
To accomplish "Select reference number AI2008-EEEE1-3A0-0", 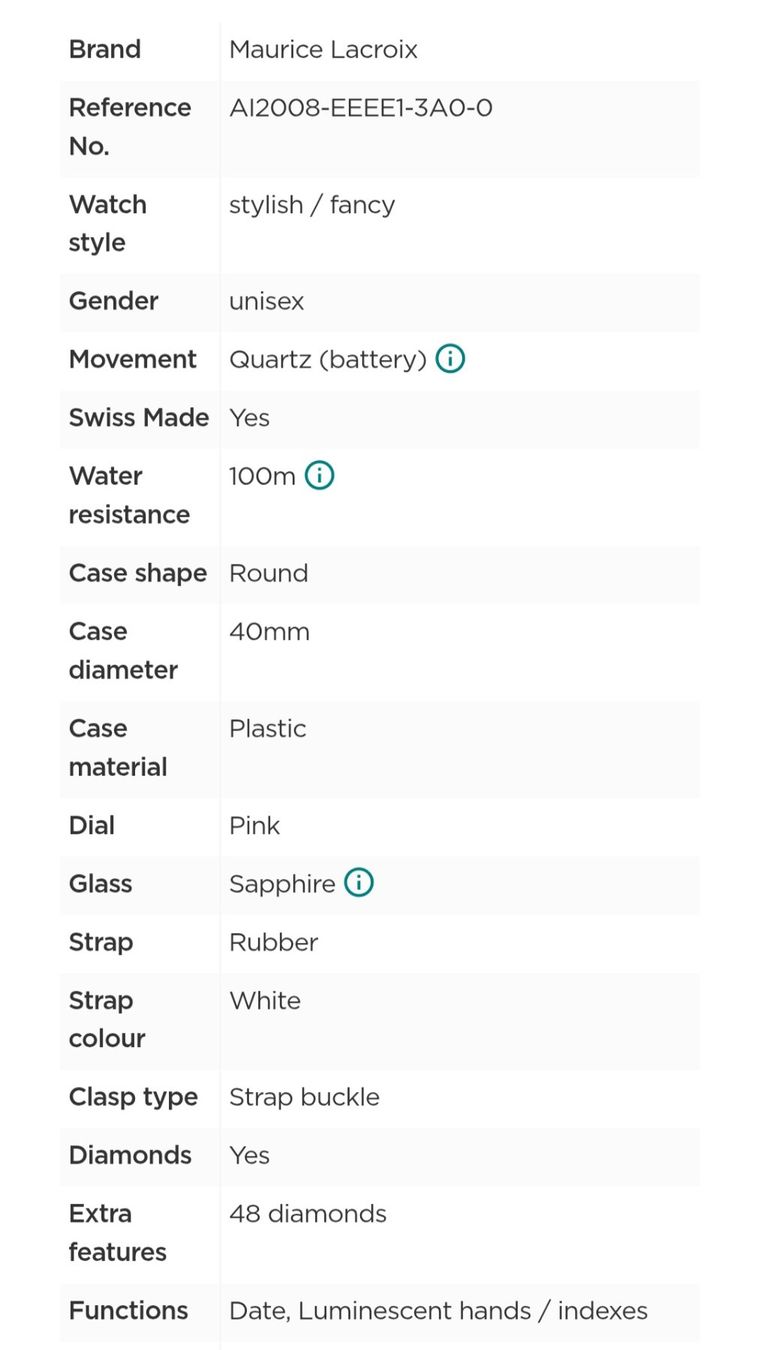I will click(361, 107).
